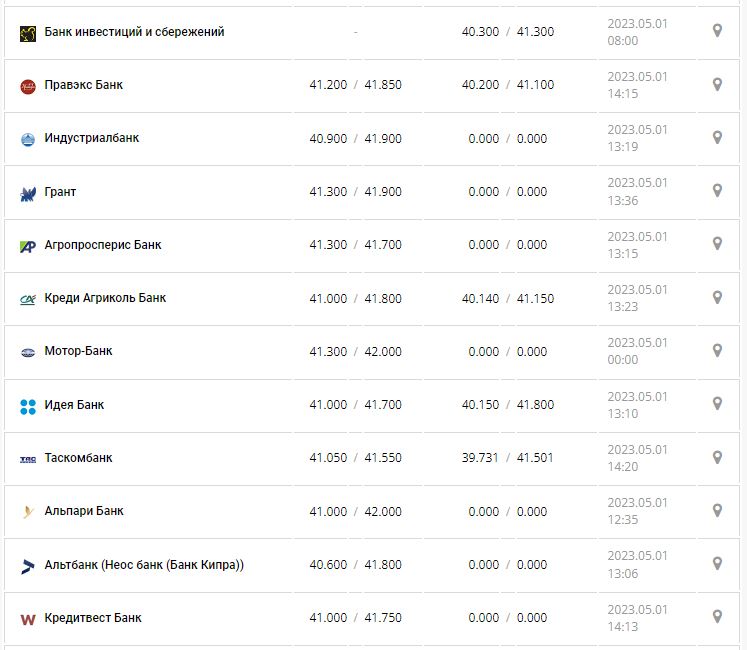Viewport: 747px width, 650px height.
Task: Click the Идея Банк logo icon
Action: tap(28, 405)
